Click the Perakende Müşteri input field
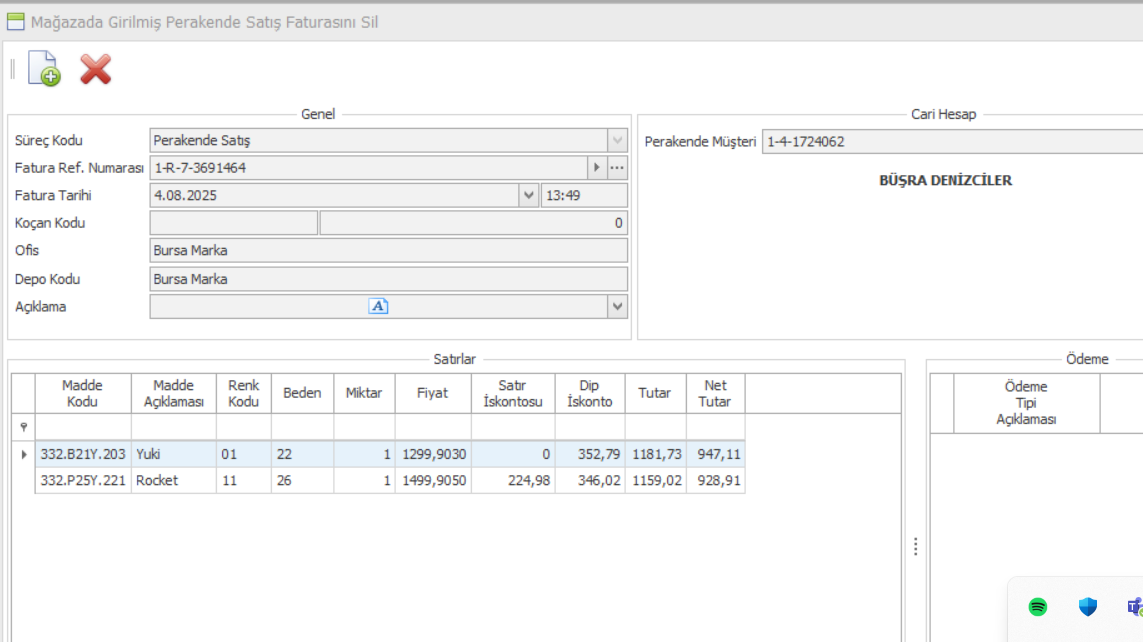This screenshot has height=642, width=1143. [950, 142]
